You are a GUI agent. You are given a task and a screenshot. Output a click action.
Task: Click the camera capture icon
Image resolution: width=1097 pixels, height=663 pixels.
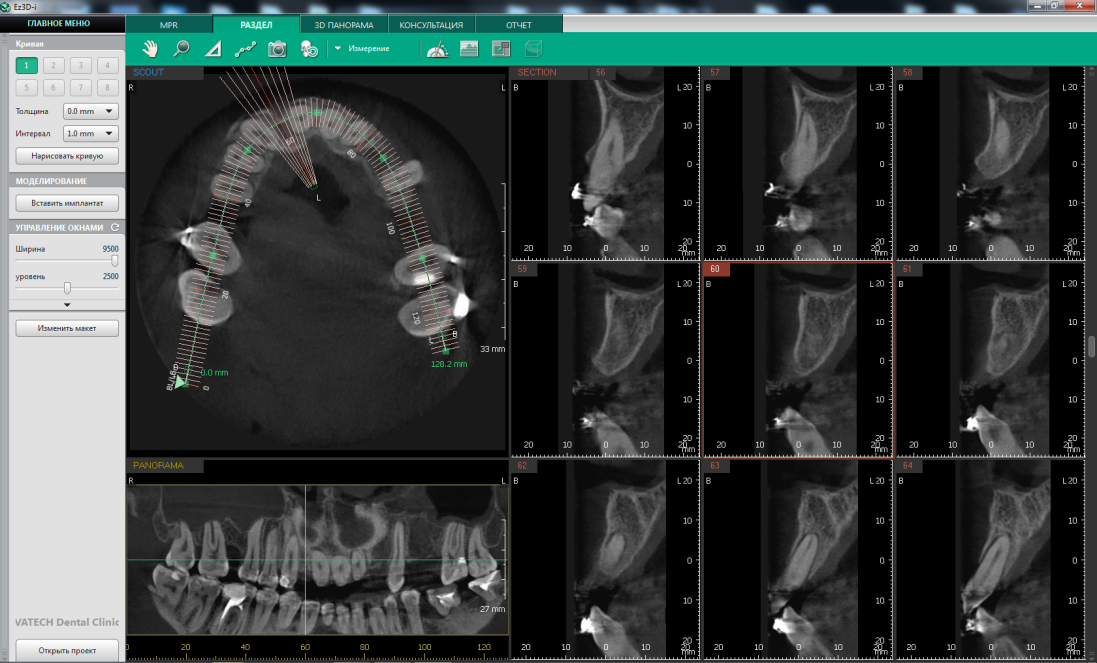point(277,48)
